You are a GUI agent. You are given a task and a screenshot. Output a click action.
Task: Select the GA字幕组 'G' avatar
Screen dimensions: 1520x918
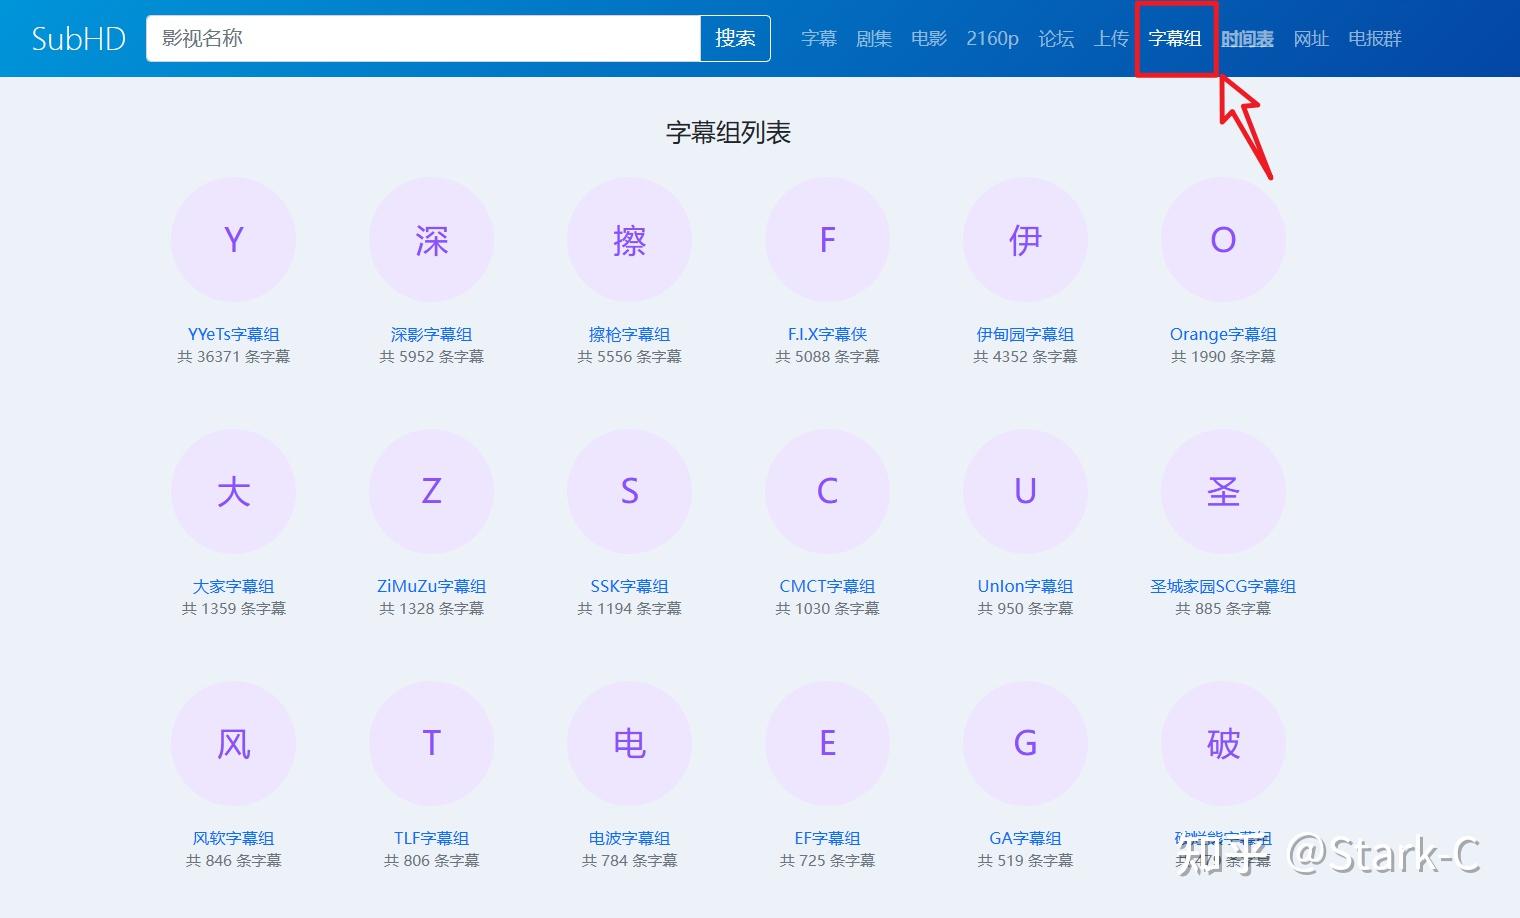click(x=1025, y=743)
